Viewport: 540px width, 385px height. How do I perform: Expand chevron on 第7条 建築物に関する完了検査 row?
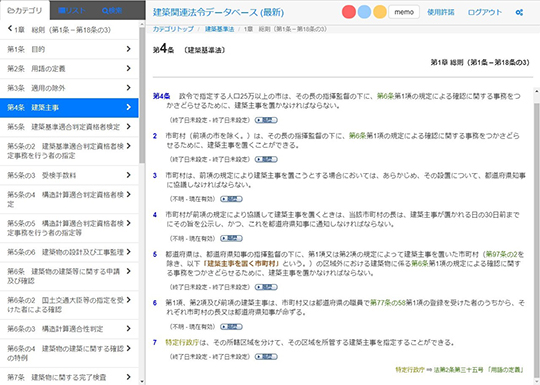click(128, 377)
